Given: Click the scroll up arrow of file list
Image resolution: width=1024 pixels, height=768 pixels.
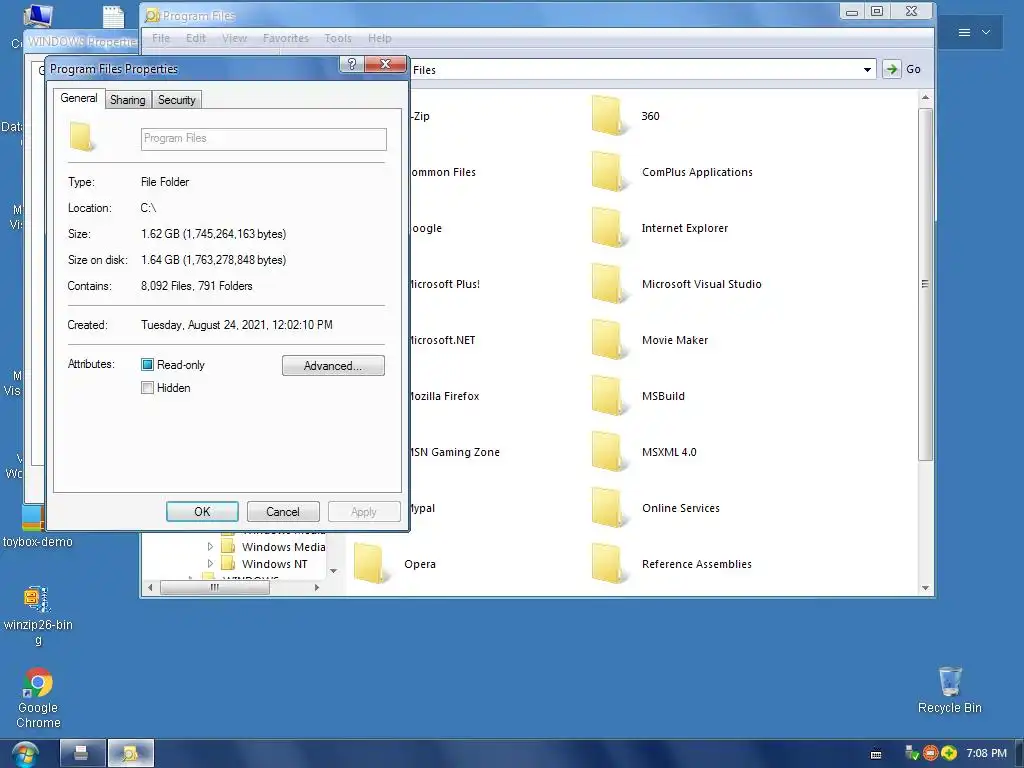Looking at the screenshot, I should (925, 97).
